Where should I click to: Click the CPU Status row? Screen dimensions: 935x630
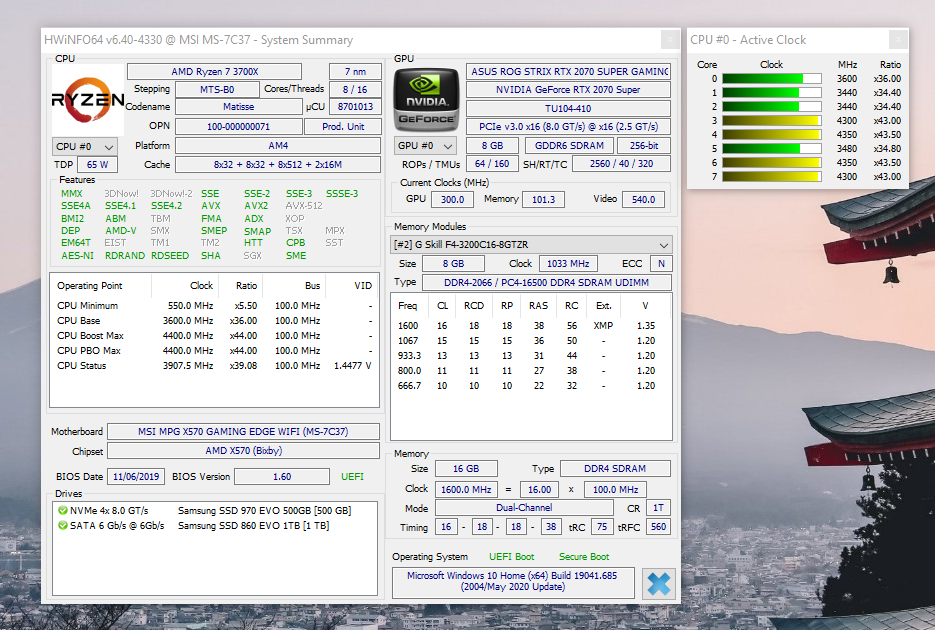tap(215, 366)
